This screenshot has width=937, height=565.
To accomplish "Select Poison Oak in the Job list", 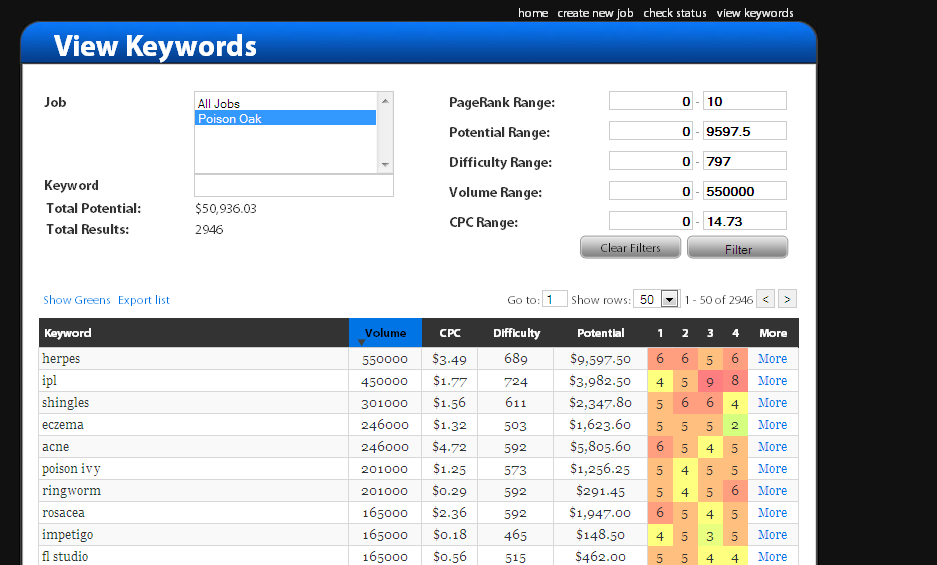I will tap(285, 118).
